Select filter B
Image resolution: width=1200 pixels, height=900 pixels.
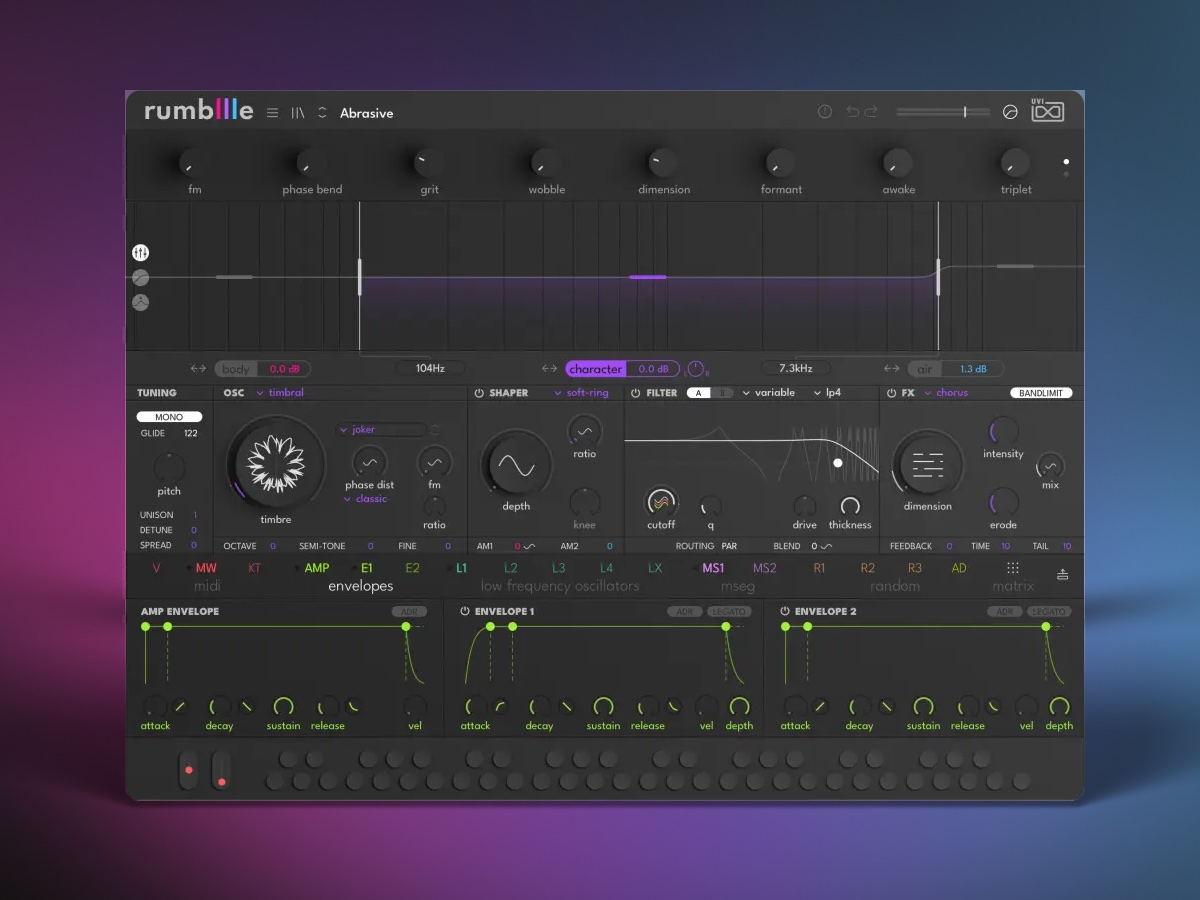click(723, 393)
